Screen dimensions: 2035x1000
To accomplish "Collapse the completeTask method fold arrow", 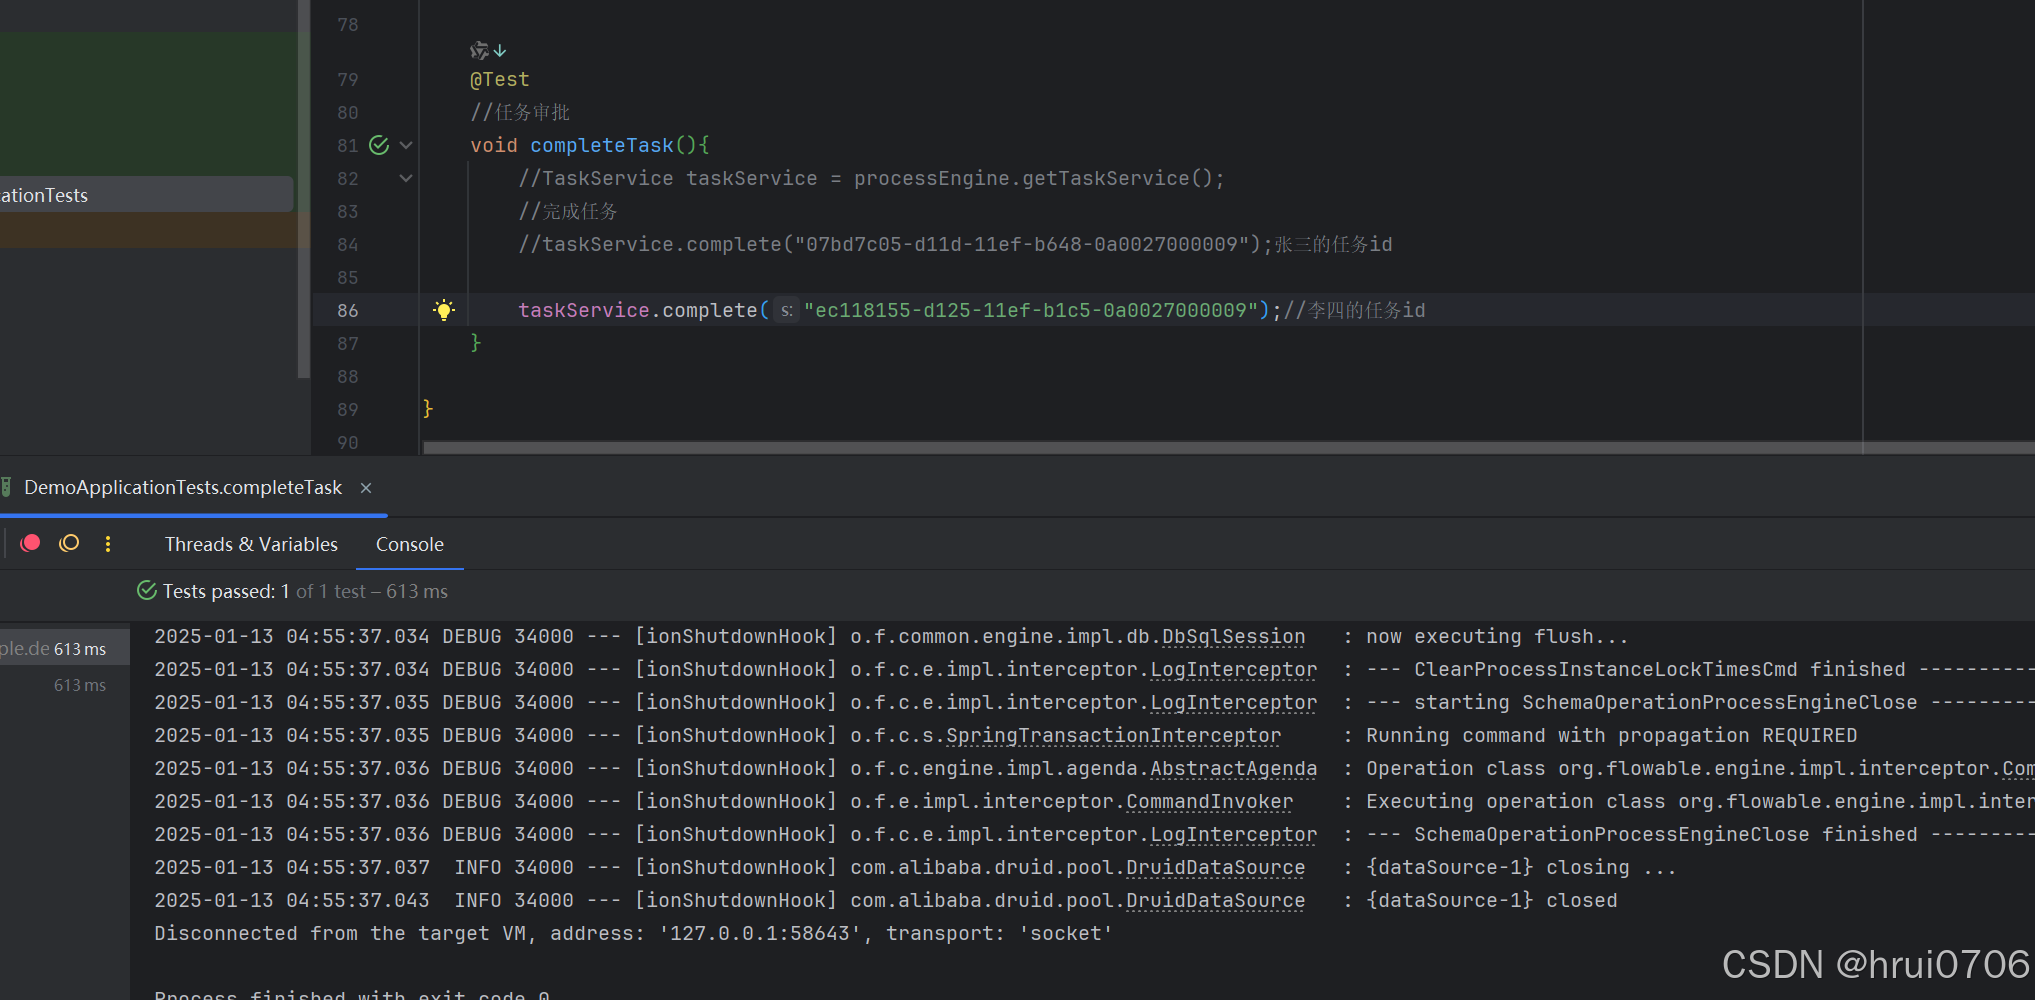I will (x=405, y=145).
